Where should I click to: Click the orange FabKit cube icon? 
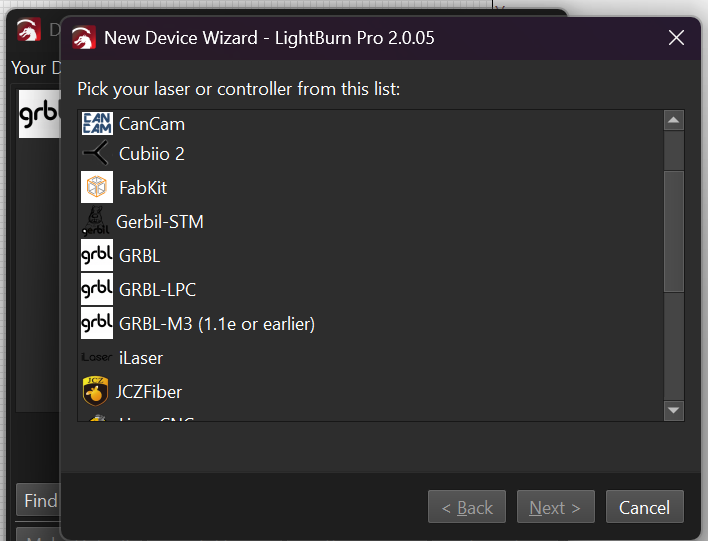pos(97,187)
